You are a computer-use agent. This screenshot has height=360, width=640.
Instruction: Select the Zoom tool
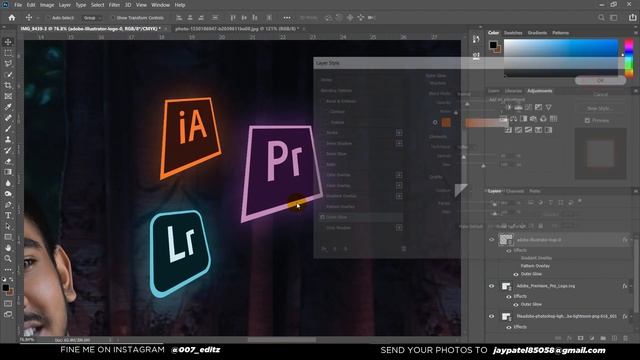8,258
